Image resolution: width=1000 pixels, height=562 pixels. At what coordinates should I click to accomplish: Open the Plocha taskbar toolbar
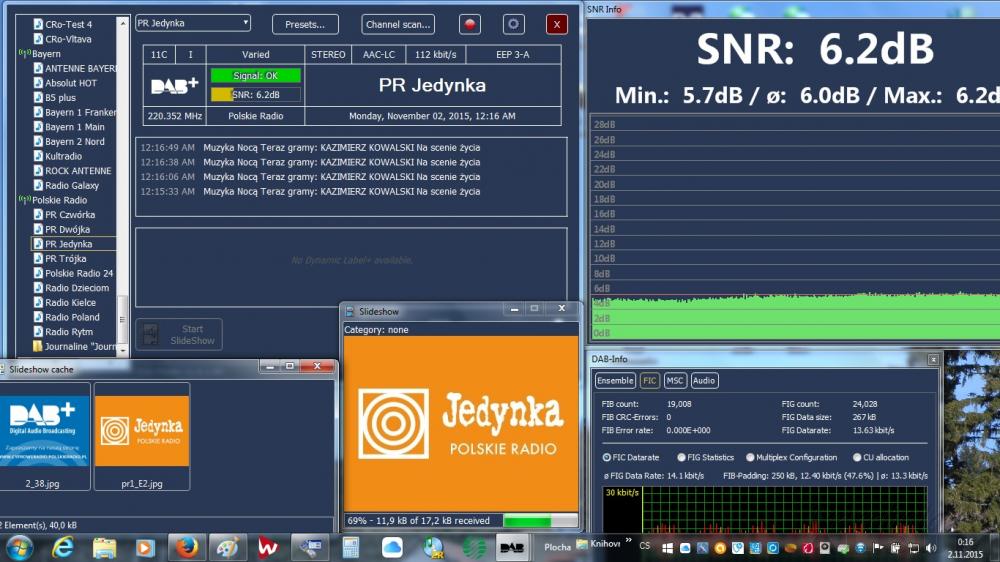(557, 547)
